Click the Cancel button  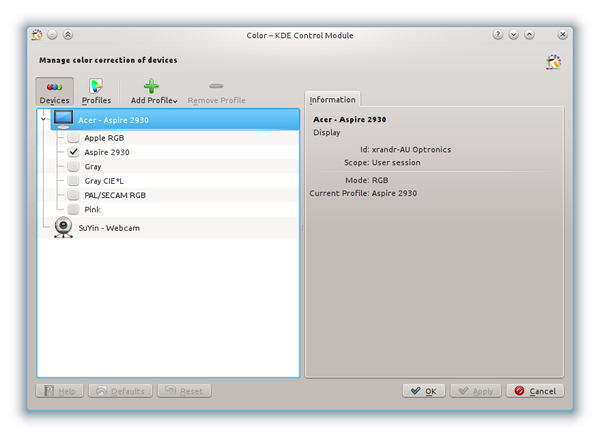tap(535, 391)
